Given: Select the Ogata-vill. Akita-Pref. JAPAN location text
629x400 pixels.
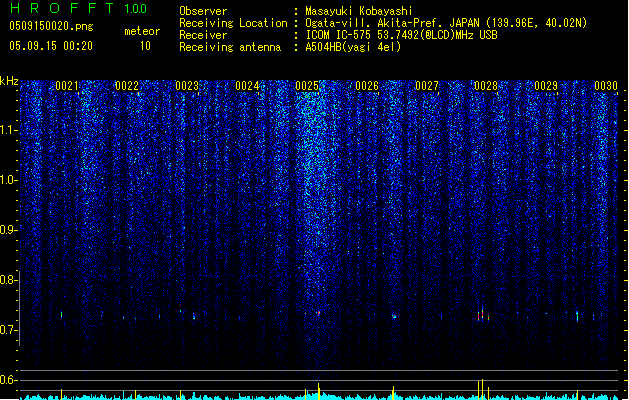Looking at the screenshot, I should click(392, 23).
